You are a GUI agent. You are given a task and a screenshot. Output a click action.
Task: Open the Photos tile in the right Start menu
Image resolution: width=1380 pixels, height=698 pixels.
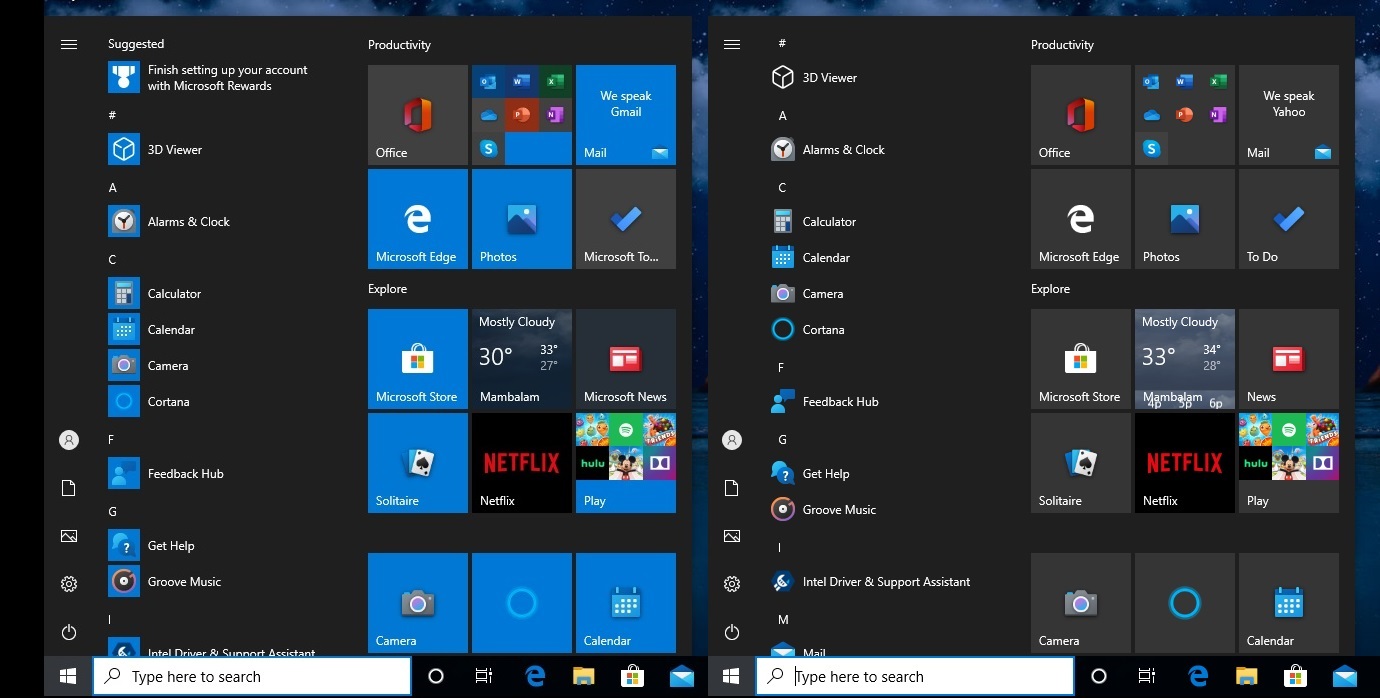[1184, 219]
